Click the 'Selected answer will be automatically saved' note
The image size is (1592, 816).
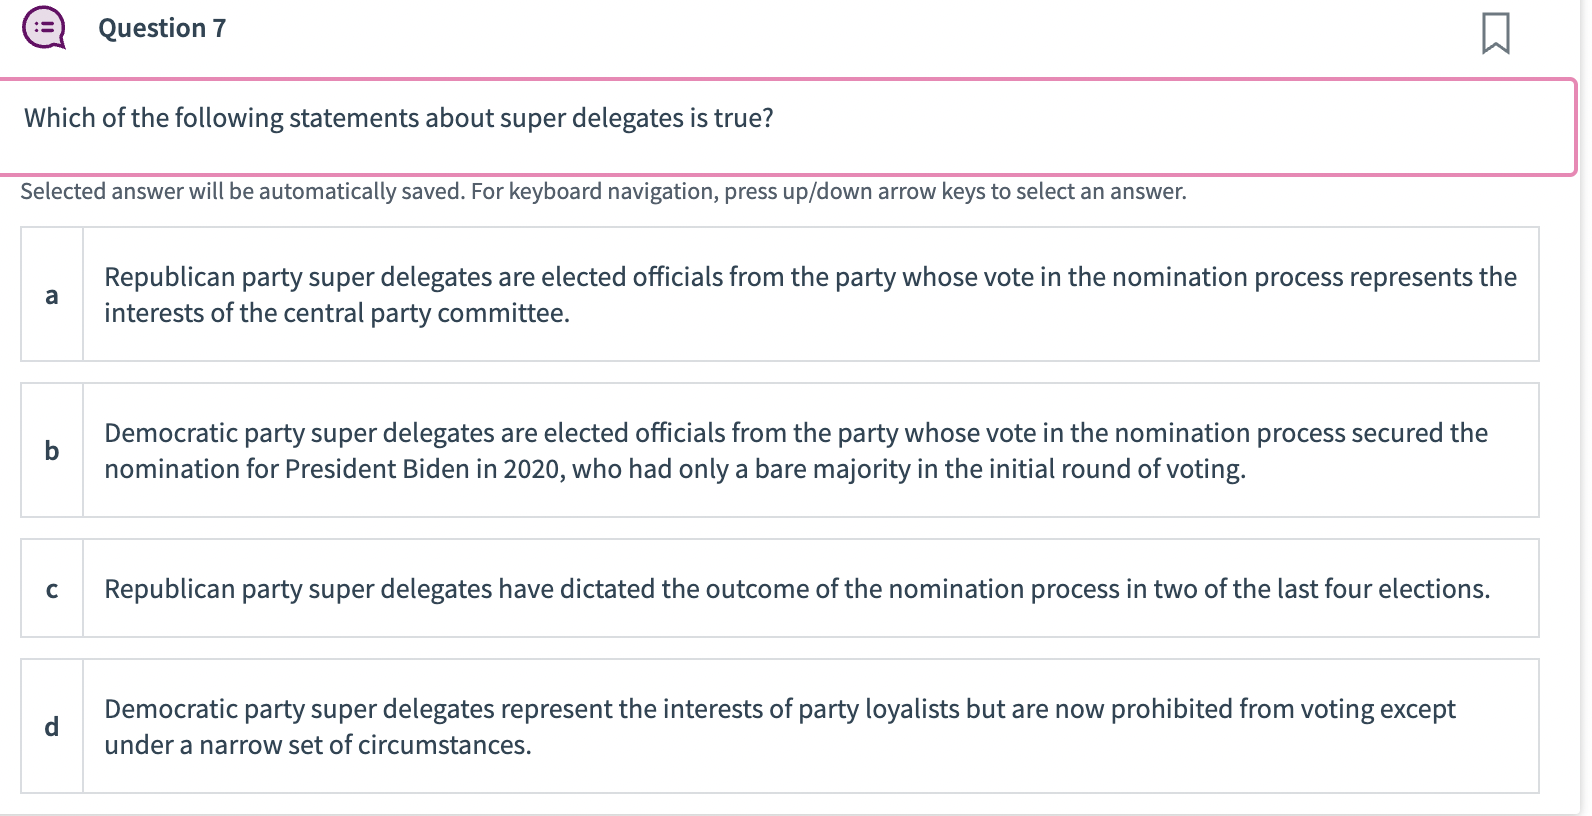point(243,191)
